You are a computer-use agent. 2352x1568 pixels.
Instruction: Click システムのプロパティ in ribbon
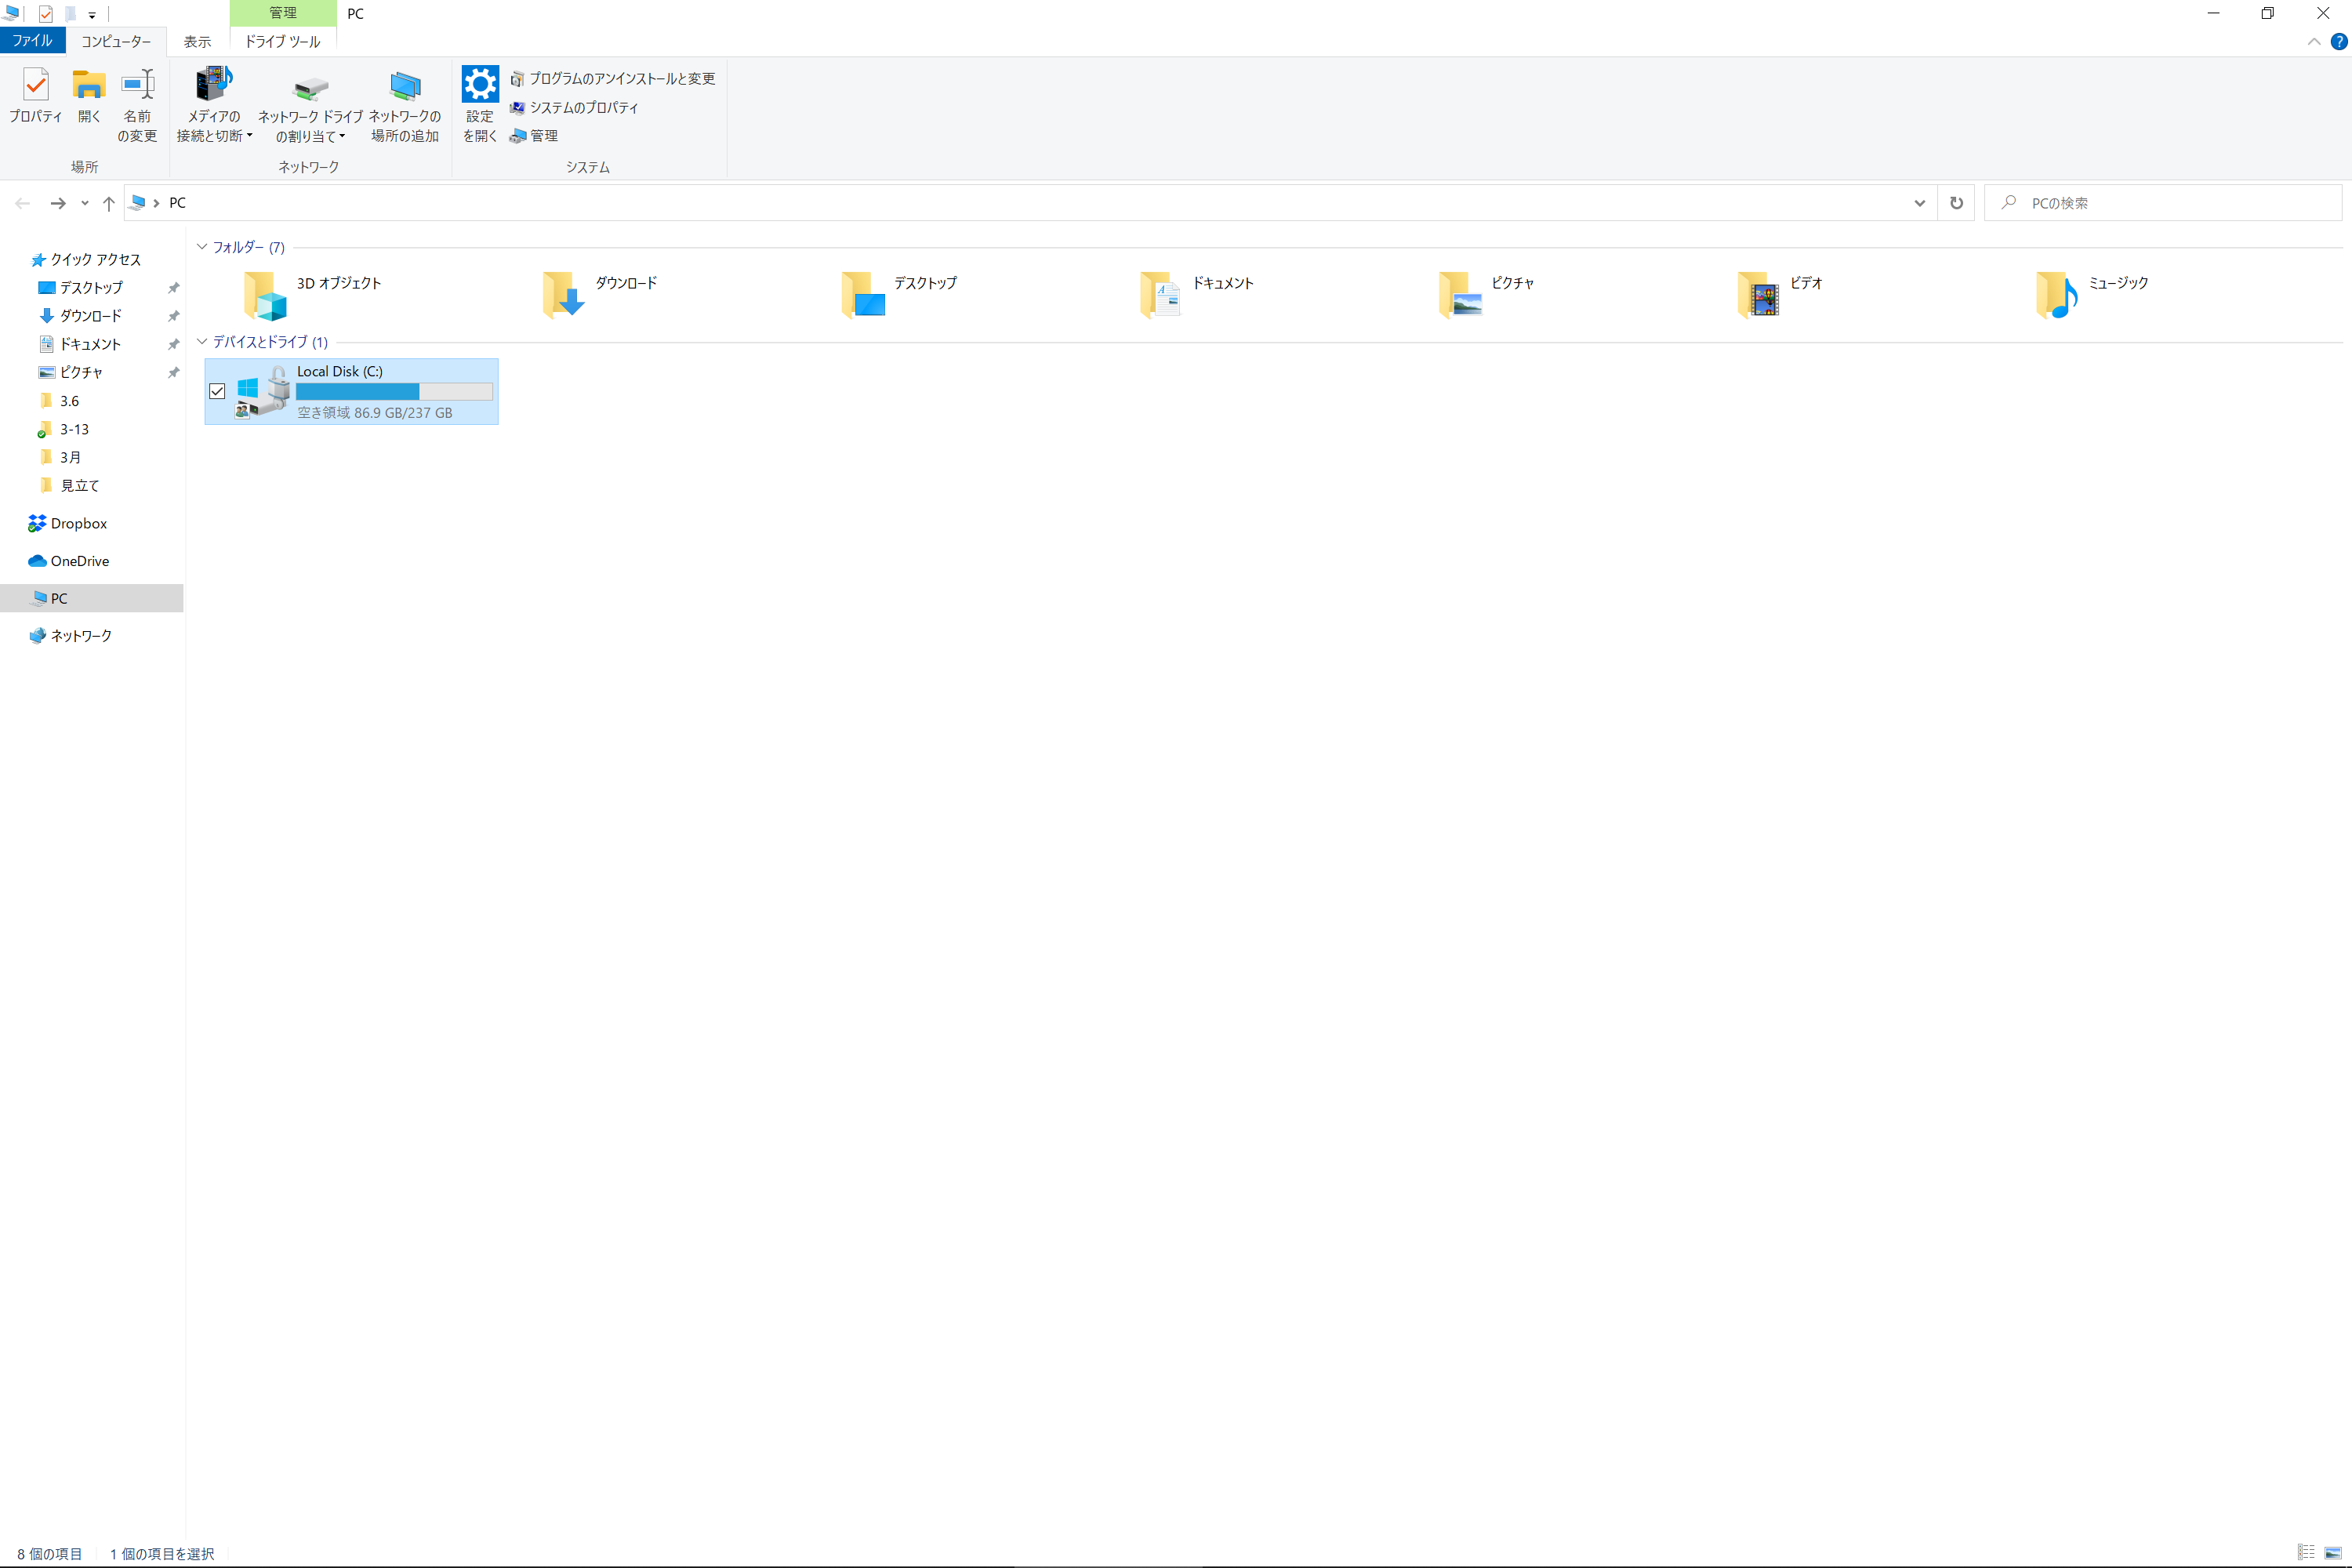pos(583,107)
